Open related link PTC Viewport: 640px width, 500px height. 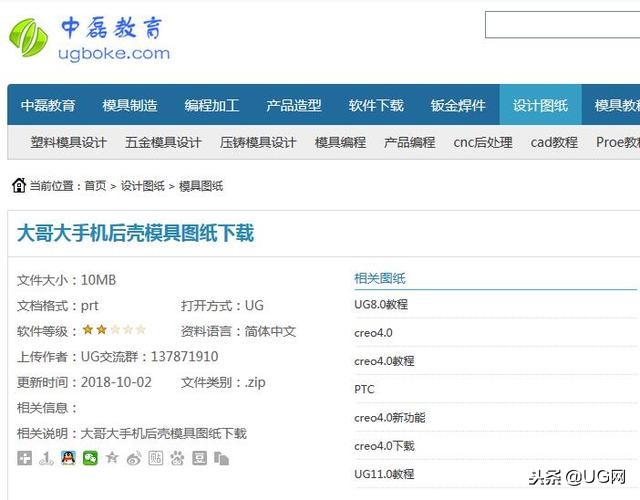(364, 389)
